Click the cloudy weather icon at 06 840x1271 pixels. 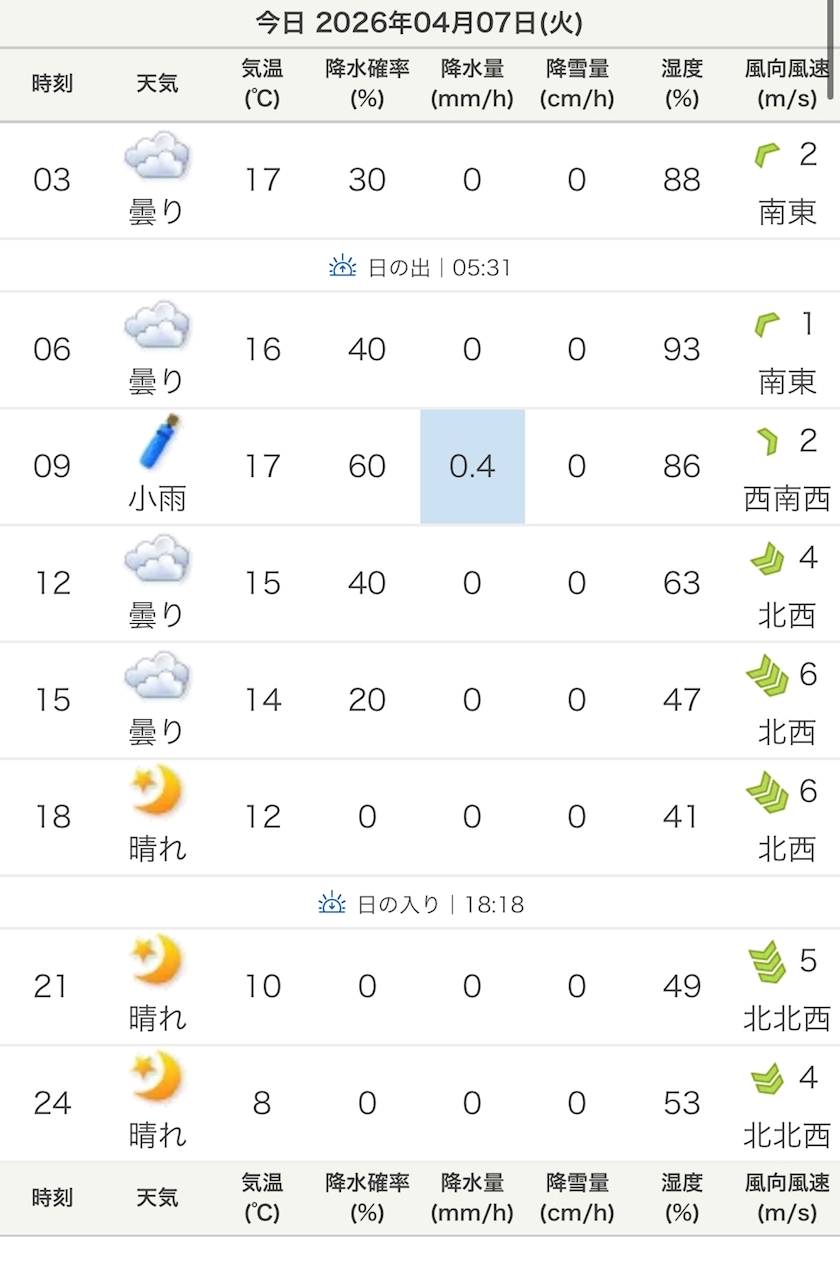coord(157,325)
